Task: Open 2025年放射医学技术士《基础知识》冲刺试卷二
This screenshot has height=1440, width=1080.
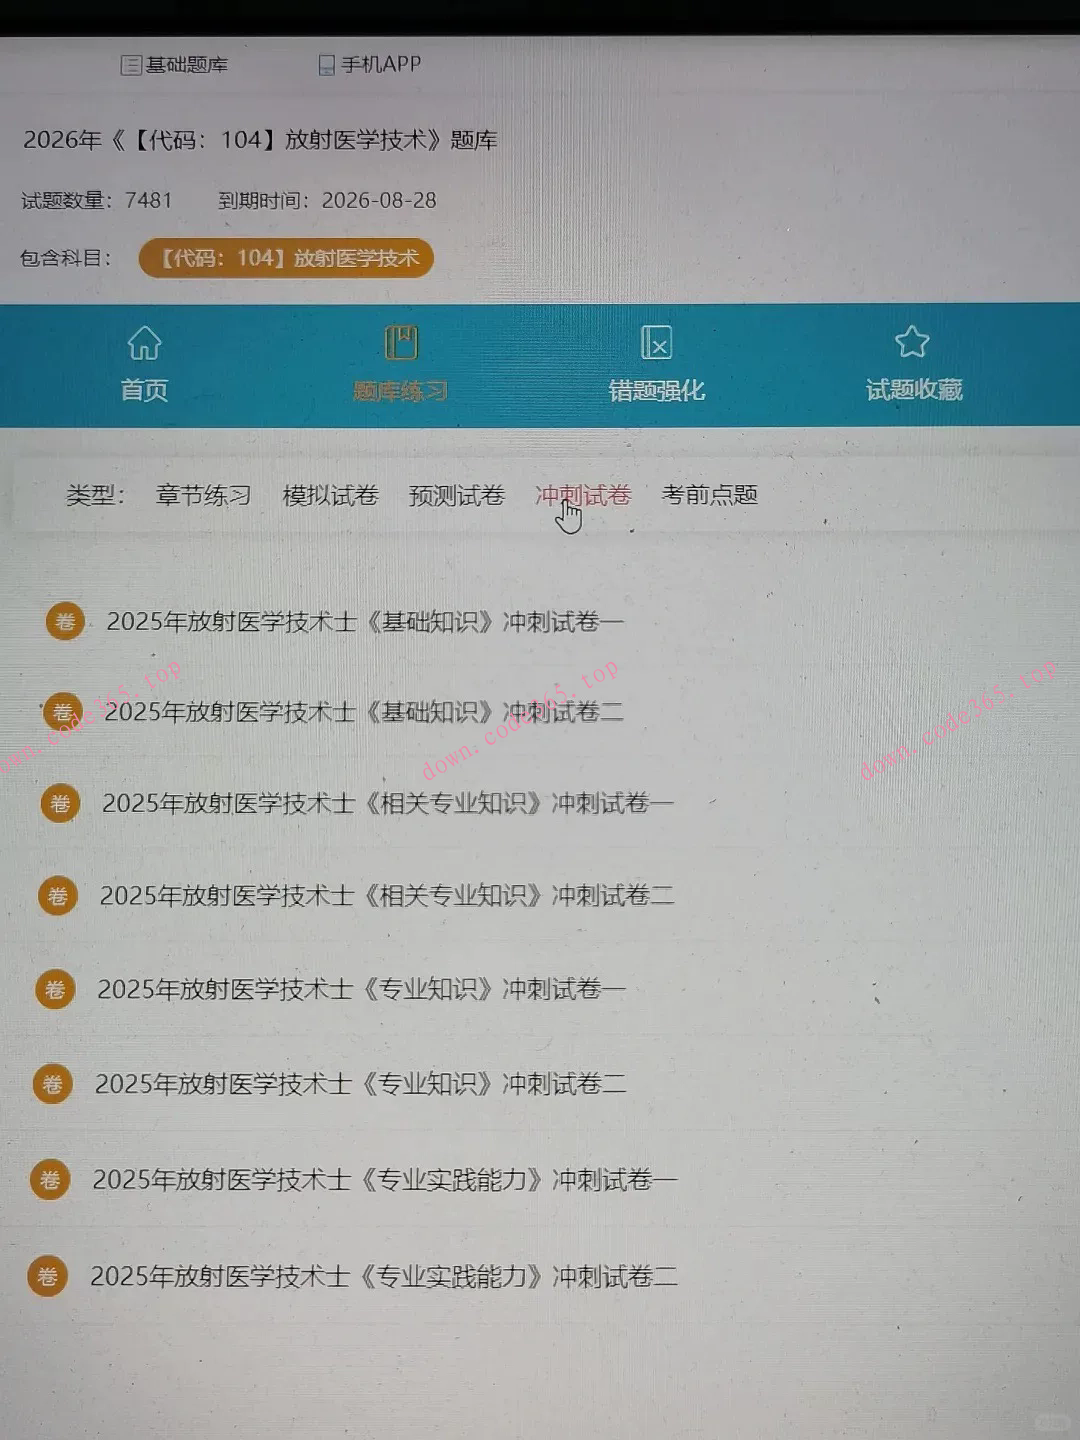Action: tap(365, 712)
